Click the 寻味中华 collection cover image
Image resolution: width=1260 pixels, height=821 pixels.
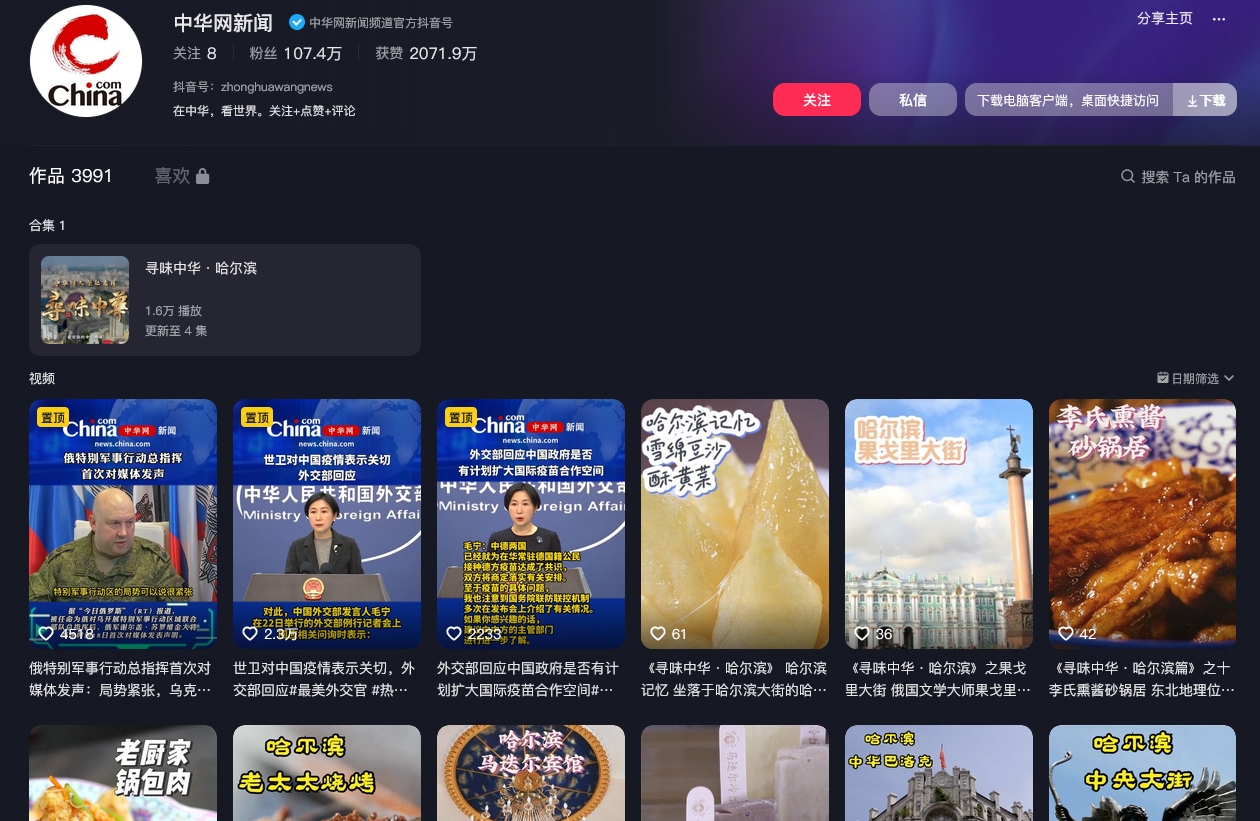[85, 300]
